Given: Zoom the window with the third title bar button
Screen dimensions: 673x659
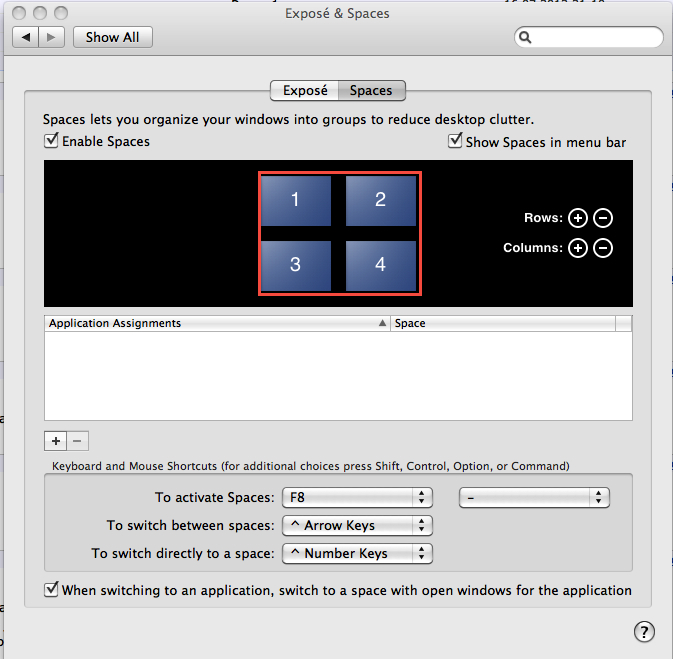Looking at the screenshot, I should click(61, 13).
